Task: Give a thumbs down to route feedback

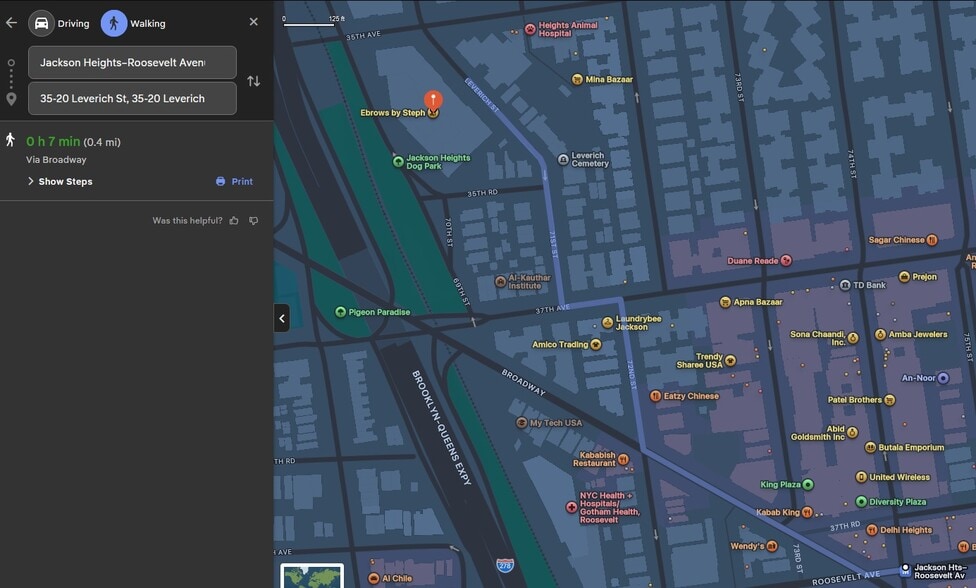Action: 252,221
